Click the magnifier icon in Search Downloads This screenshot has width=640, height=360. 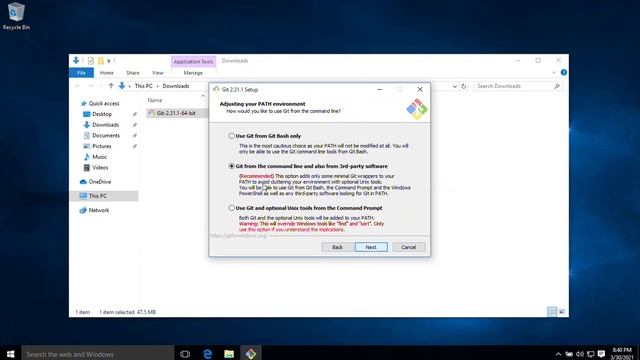pyautogui.click(x=557, y=86)
